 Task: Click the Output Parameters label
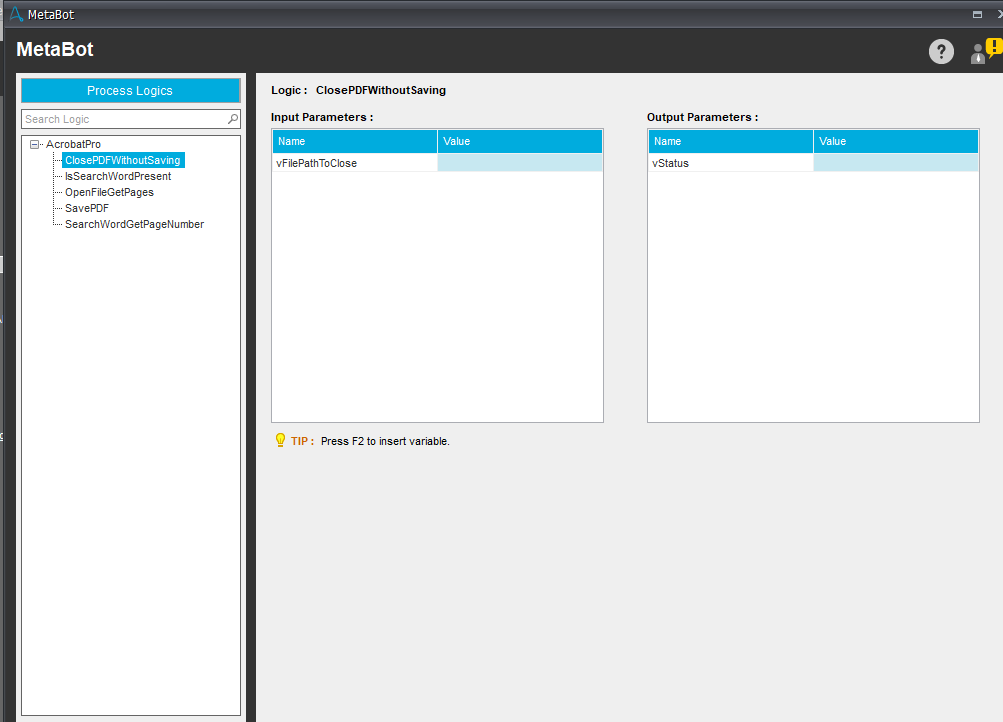click(x=702, y=117)
